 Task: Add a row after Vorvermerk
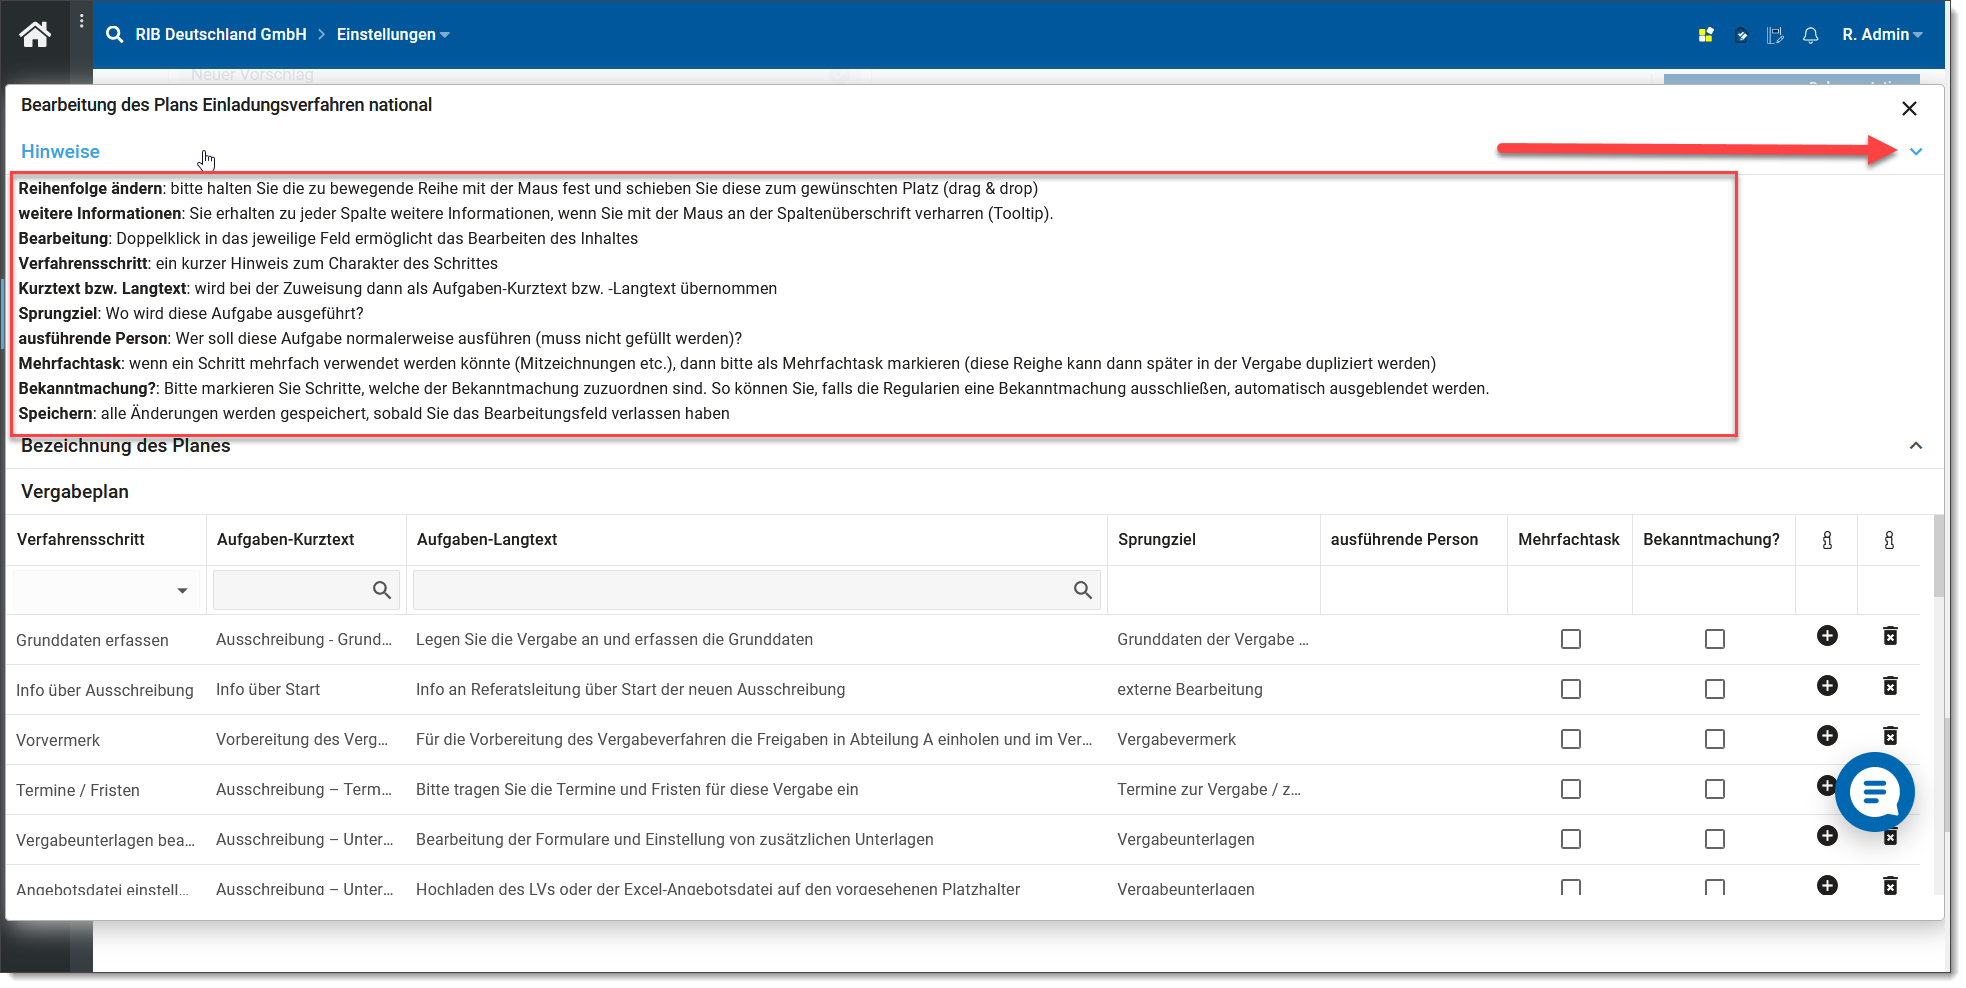point(1827,736)
